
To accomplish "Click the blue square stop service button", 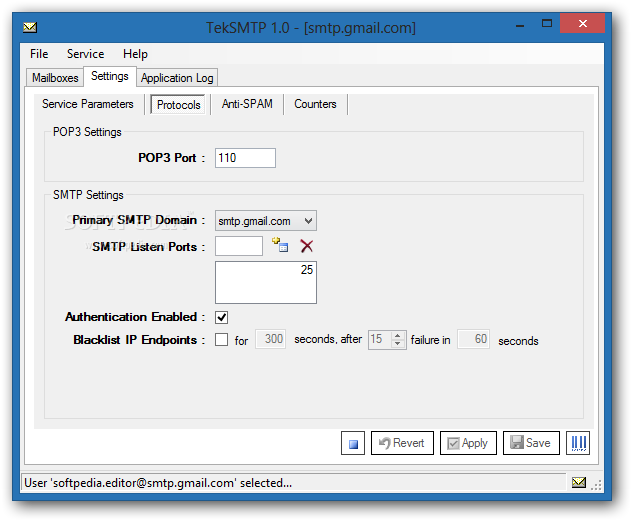I will (x=353, y=443).
